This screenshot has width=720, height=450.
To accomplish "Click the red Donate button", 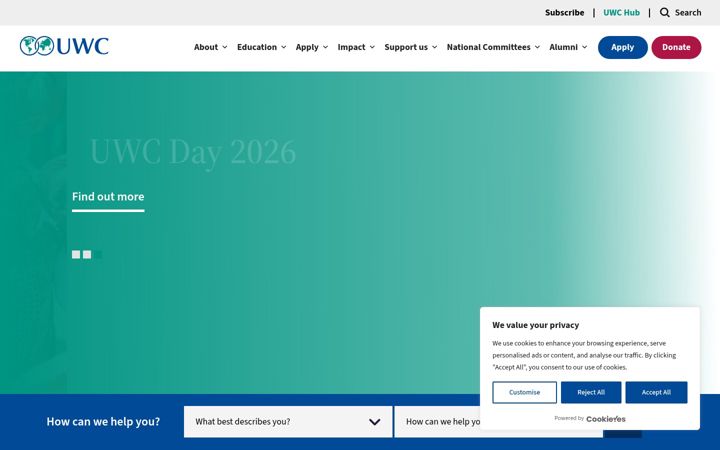I will (676, 47).
